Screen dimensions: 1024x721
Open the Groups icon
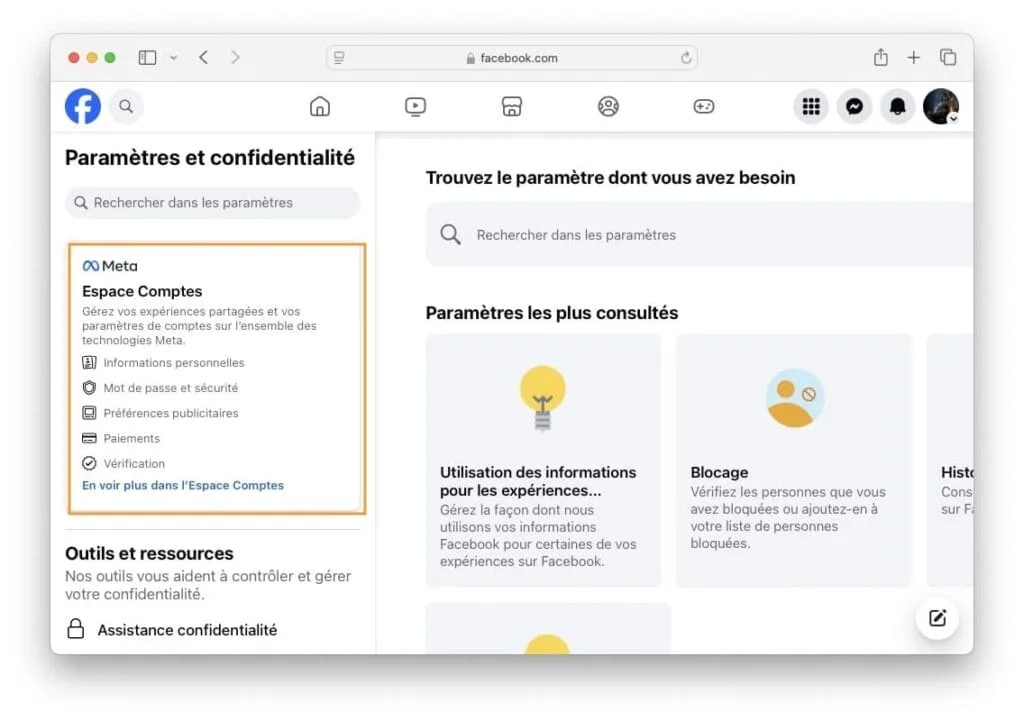[608, 106]
